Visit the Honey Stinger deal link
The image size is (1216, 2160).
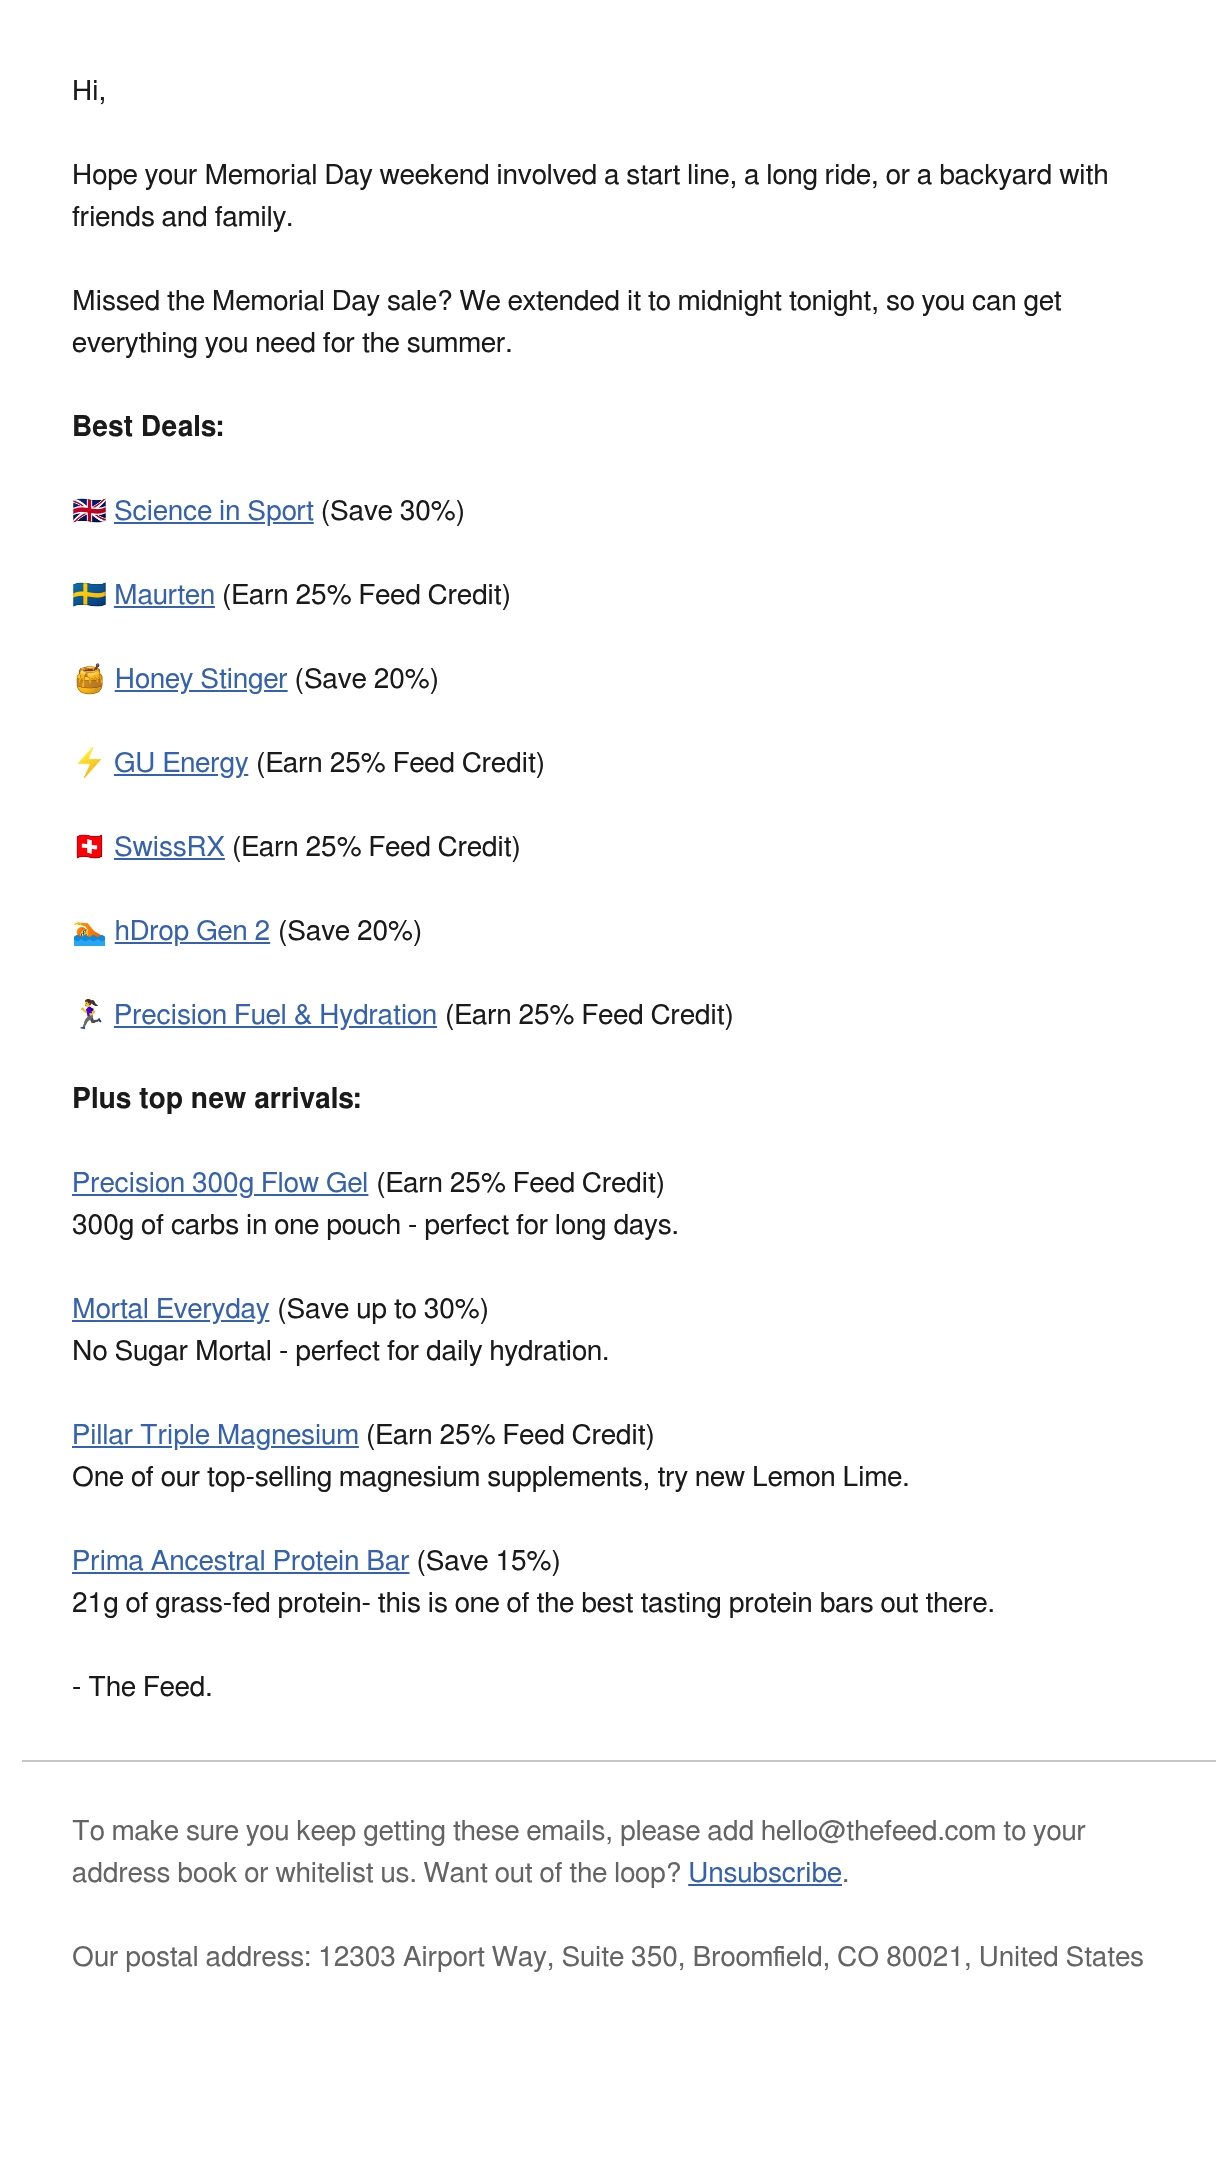[201, 679]
